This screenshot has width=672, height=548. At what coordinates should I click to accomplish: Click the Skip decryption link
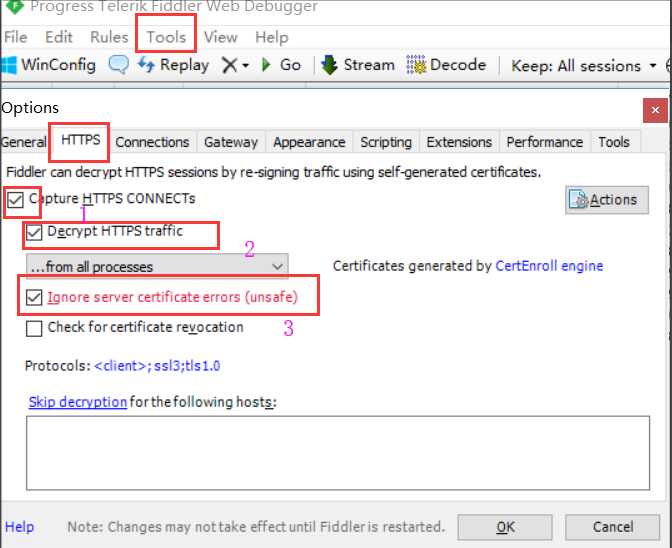78,402
